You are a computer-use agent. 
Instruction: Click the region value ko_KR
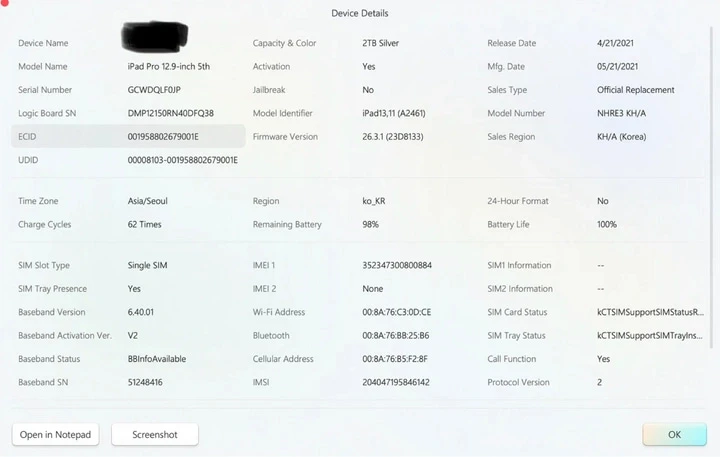point(373,201)
